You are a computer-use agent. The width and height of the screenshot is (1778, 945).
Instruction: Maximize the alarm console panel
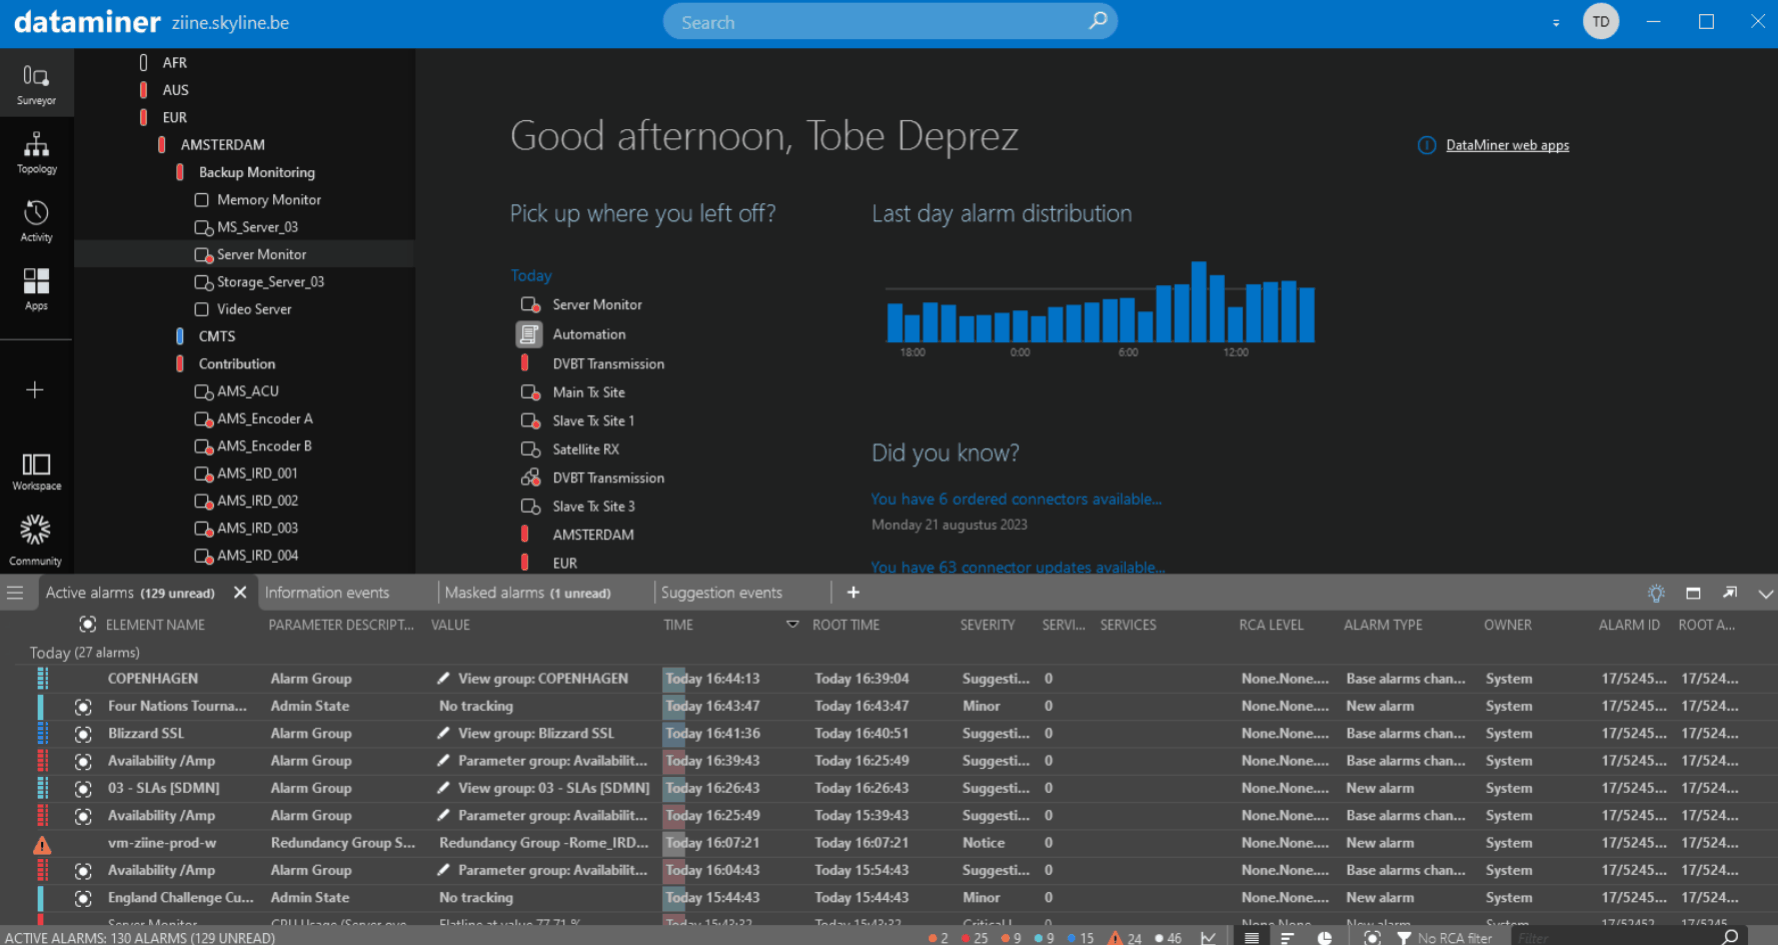tap(1693, 593)
